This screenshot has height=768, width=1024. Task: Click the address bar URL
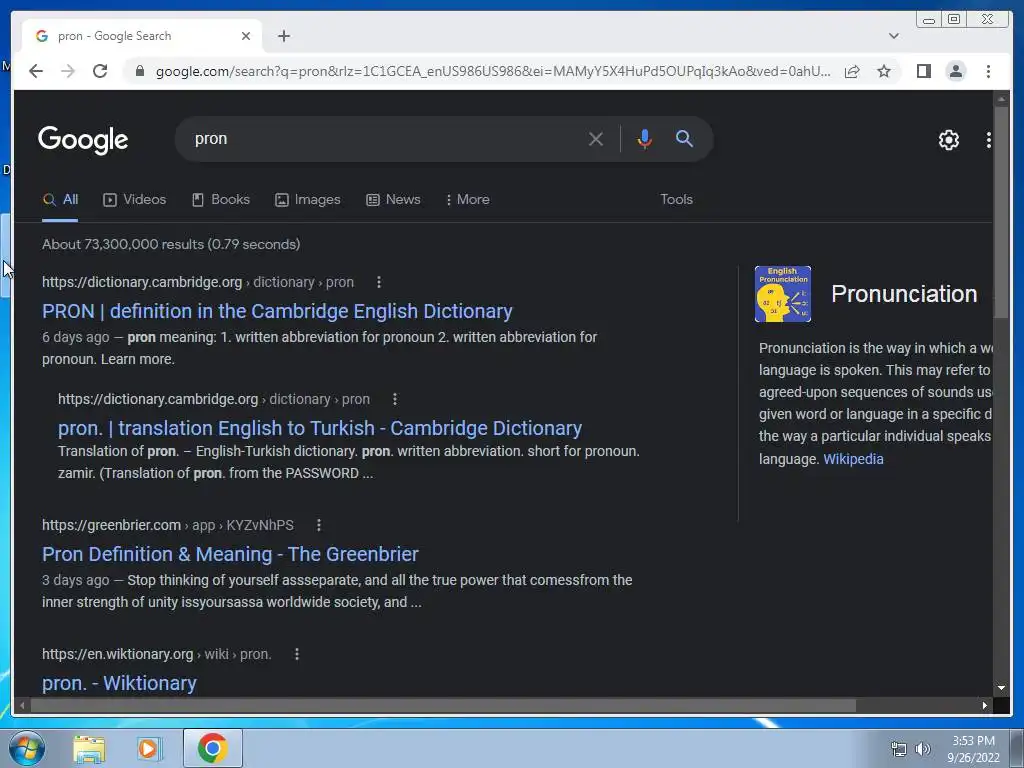click(493, 71)
